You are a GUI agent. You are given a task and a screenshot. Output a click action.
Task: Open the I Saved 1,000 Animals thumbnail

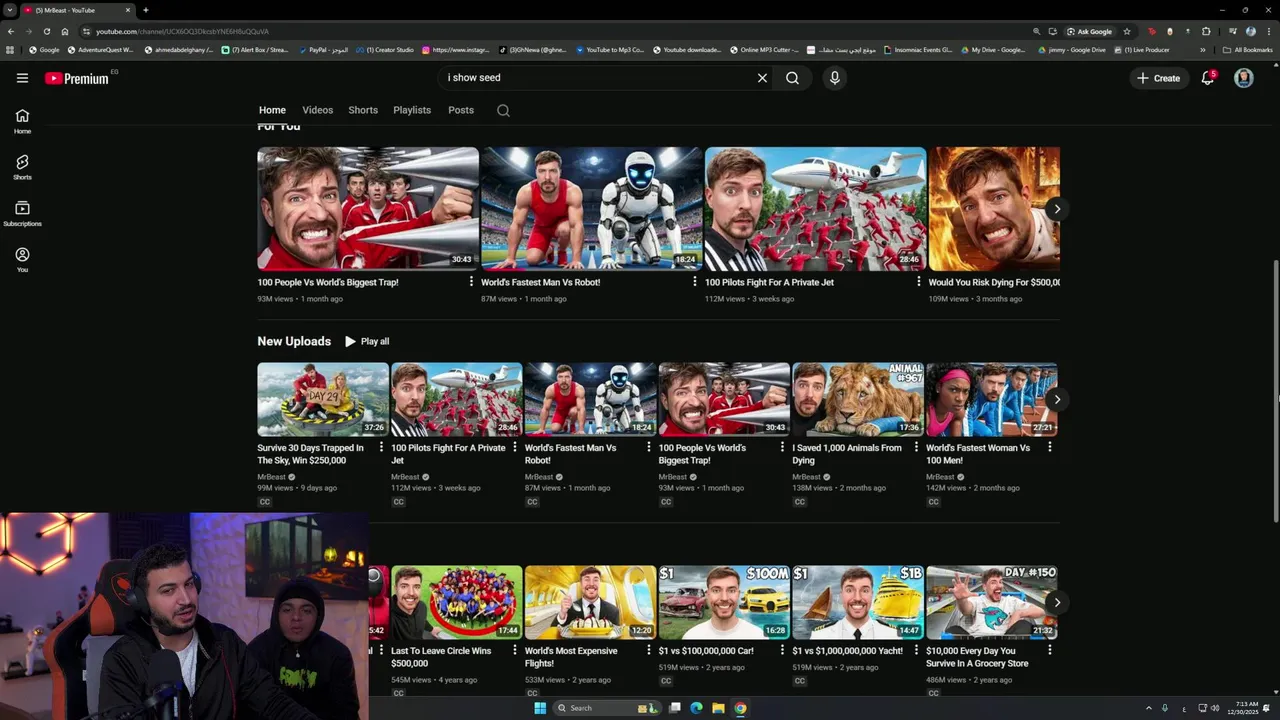(x=858, y=400)
